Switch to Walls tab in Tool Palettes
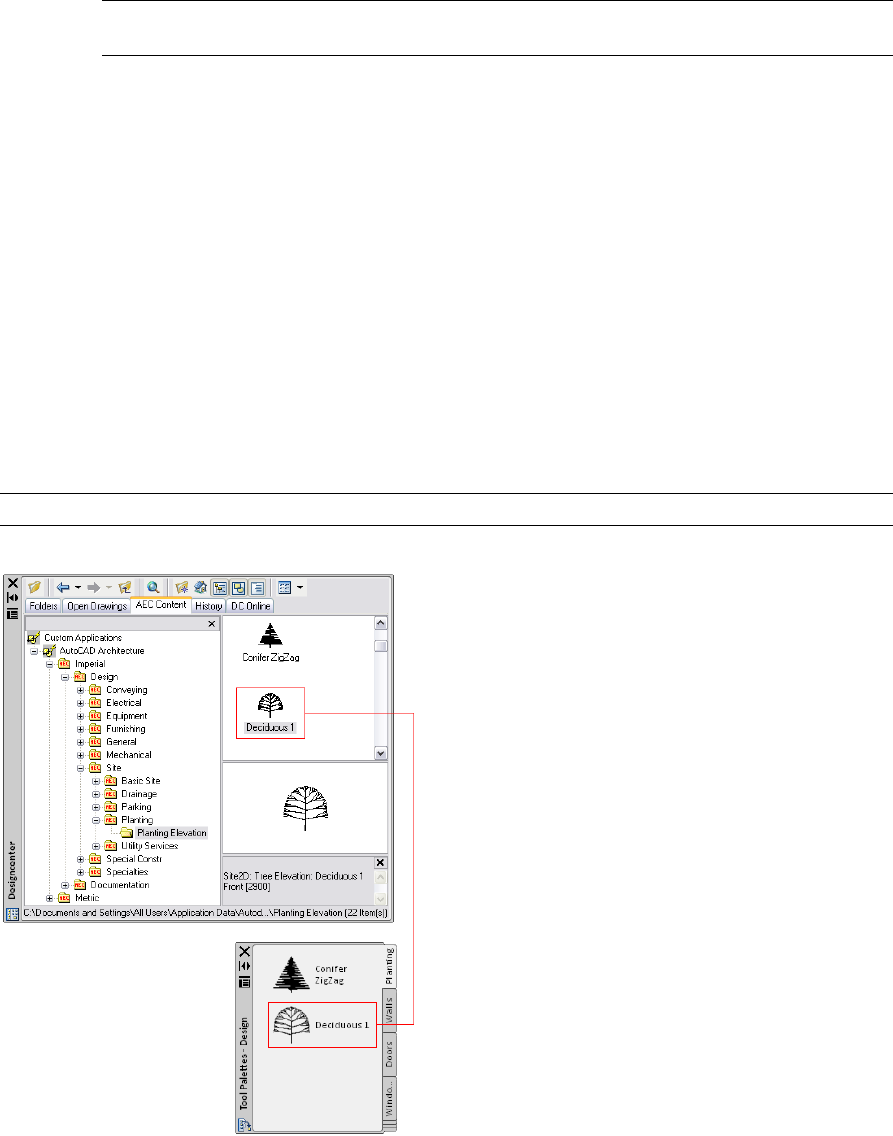The height and width of the screenshot is (1136, 893). point(389,1010)
